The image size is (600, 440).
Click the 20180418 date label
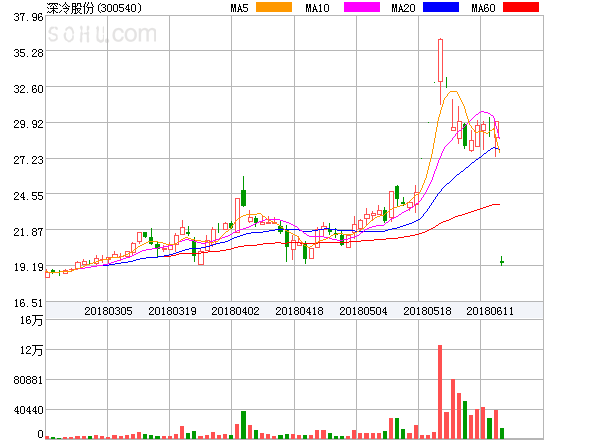[299, 311]
